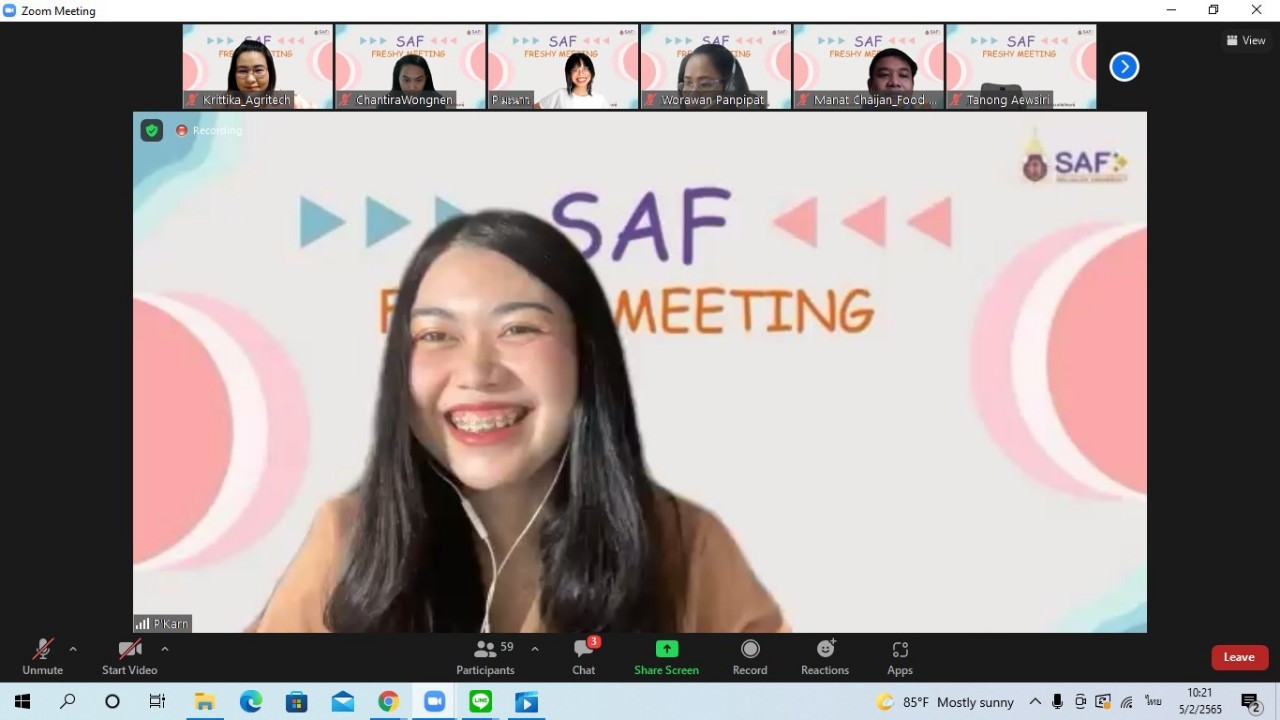This screenshot has height=720, width=1280.
Task: Unmute the microphone
Action: pos(42,657)
